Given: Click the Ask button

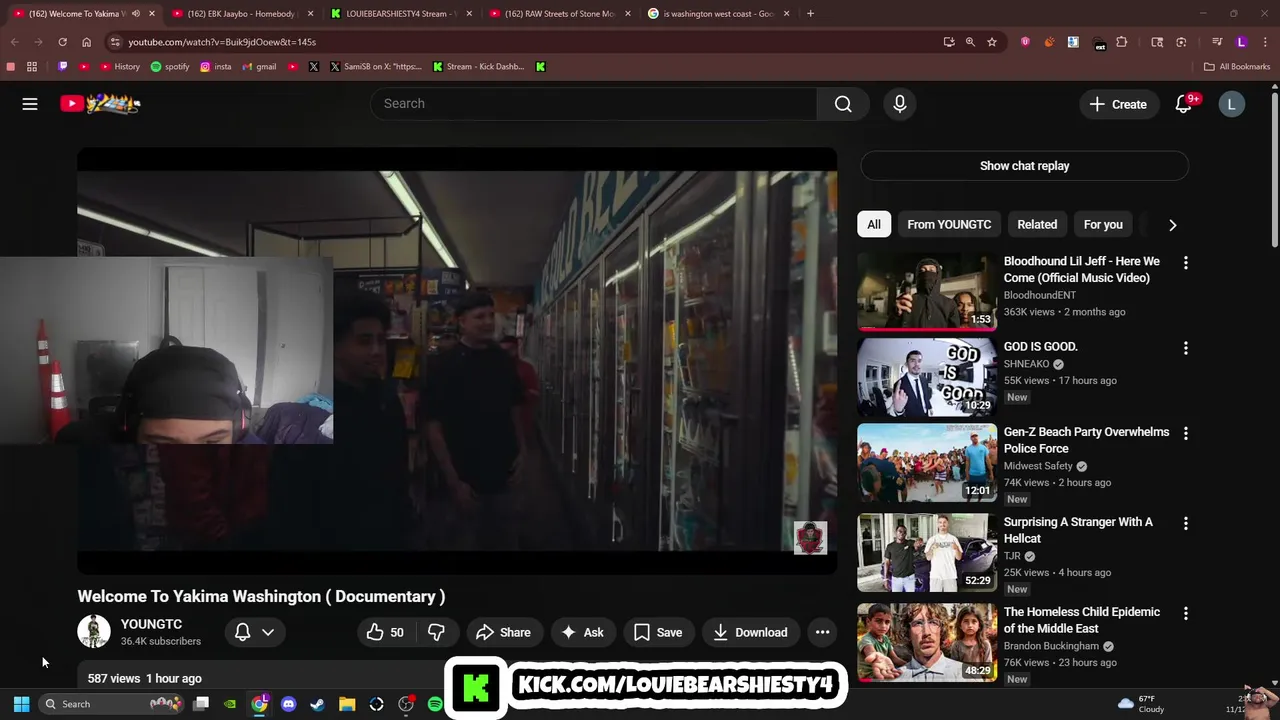Looking at the screenshot, I should [x=583, y=632].
